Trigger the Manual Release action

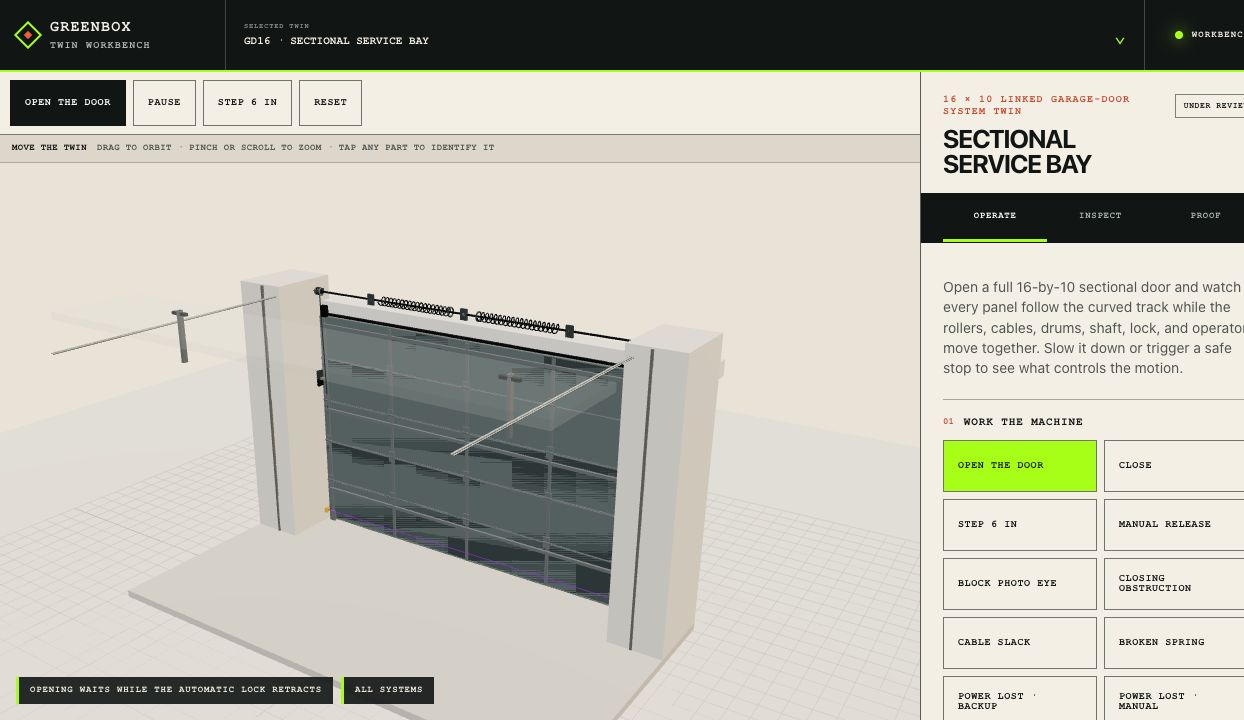point(1174,525)
